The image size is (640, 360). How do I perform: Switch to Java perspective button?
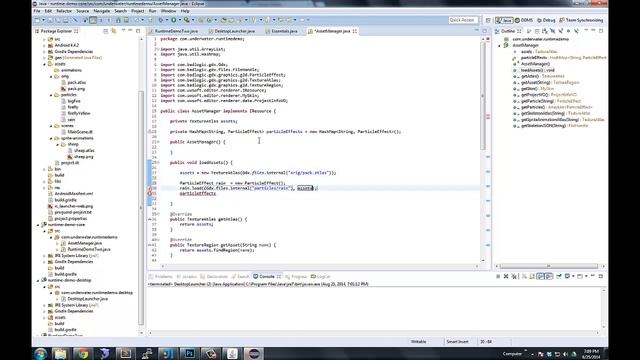pyautogui.click(x=504, y=20)
